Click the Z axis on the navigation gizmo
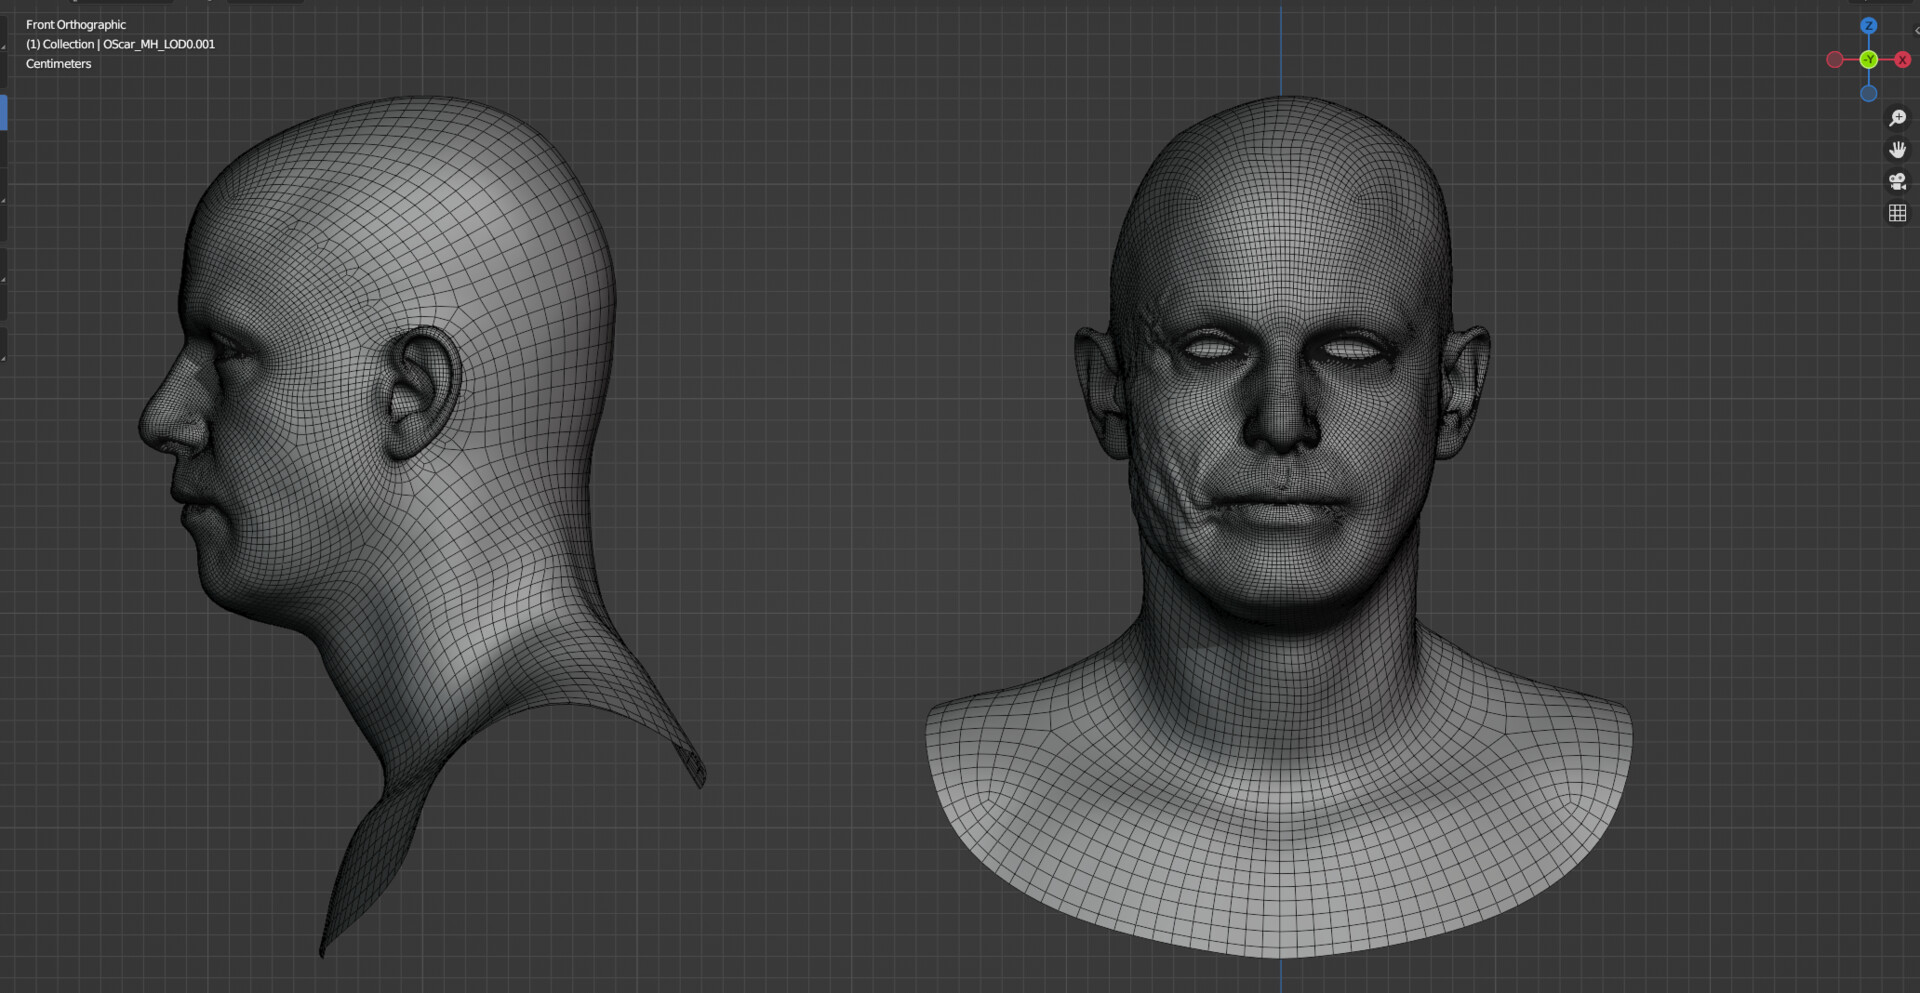Image resolution: width=1920 pixels, height=993 pixels. [x=1869, y=26]
